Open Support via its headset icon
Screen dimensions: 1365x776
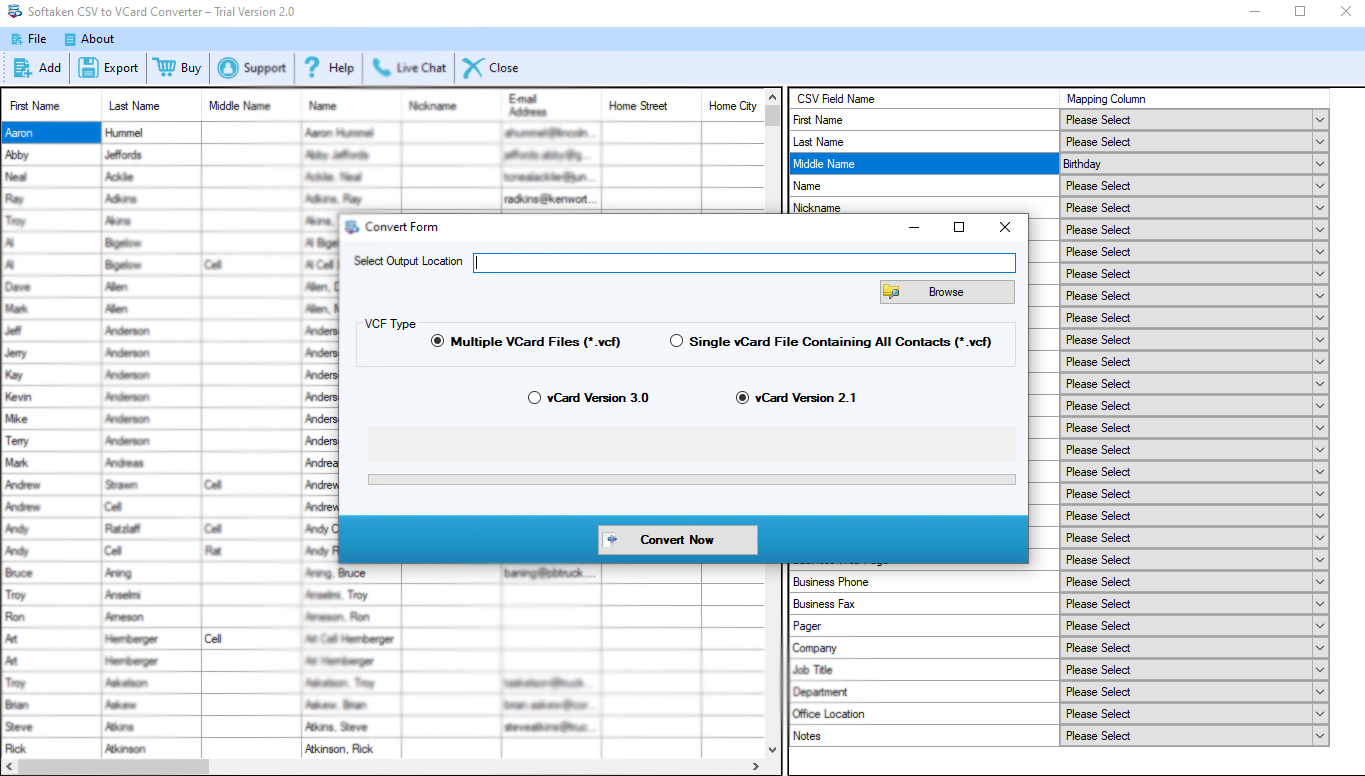pyautogui.click(x=228, y=68)
